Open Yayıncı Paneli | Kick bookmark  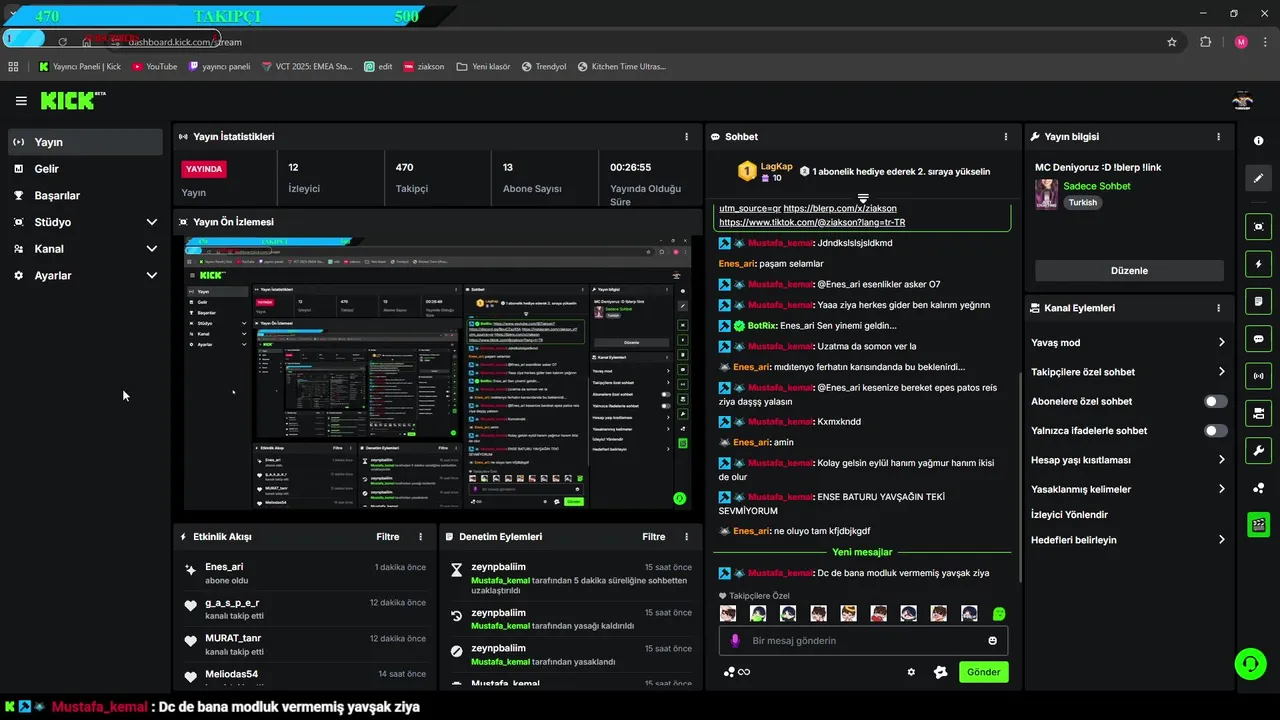(79, 67)
